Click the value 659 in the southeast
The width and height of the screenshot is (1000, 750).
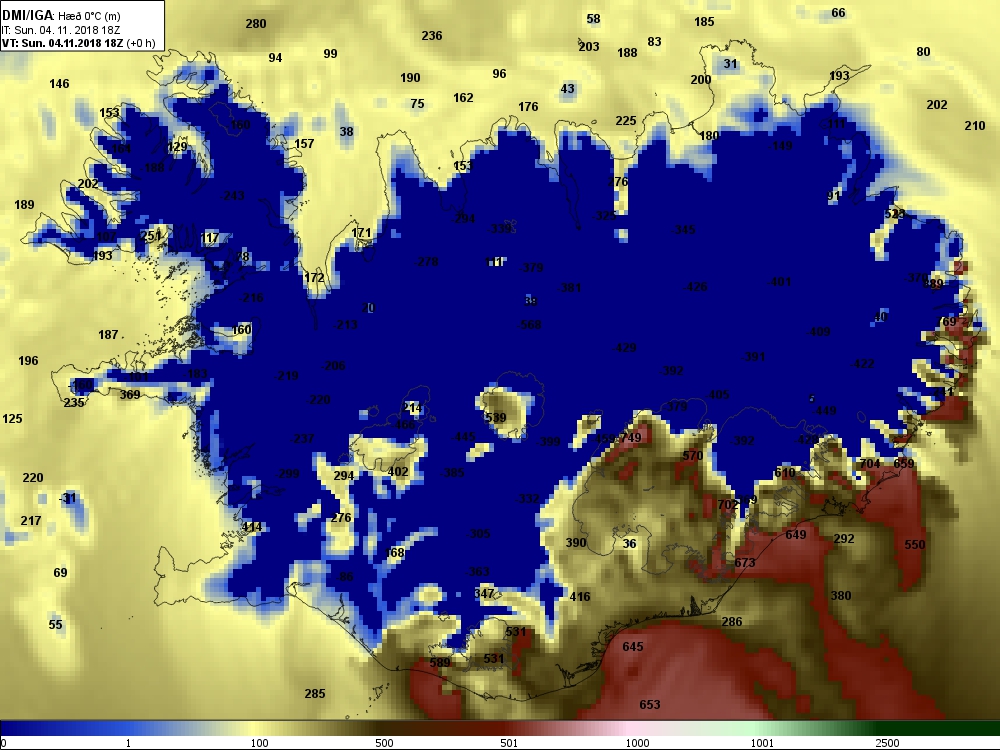(x=904, y=464)
